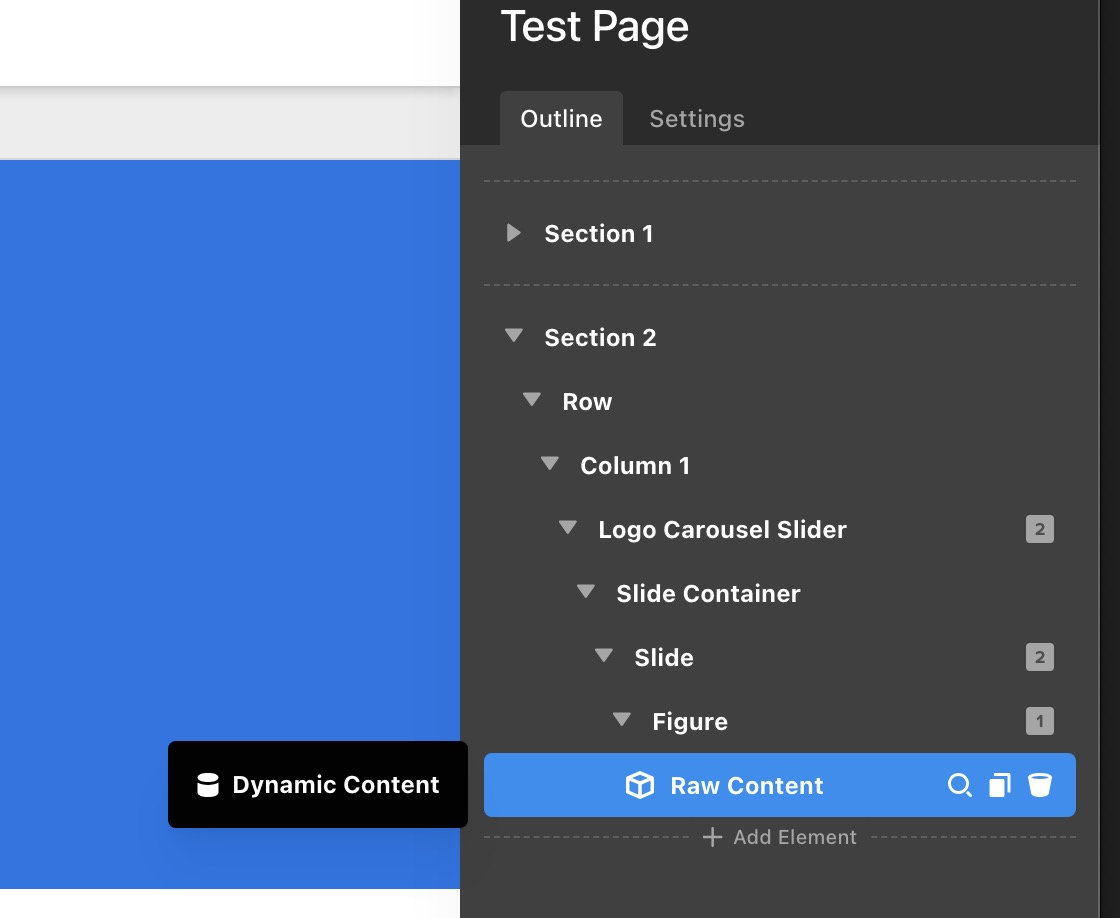1120x918 pixels.
Task: Switch to the Settings tab
Action: point(697,119)
